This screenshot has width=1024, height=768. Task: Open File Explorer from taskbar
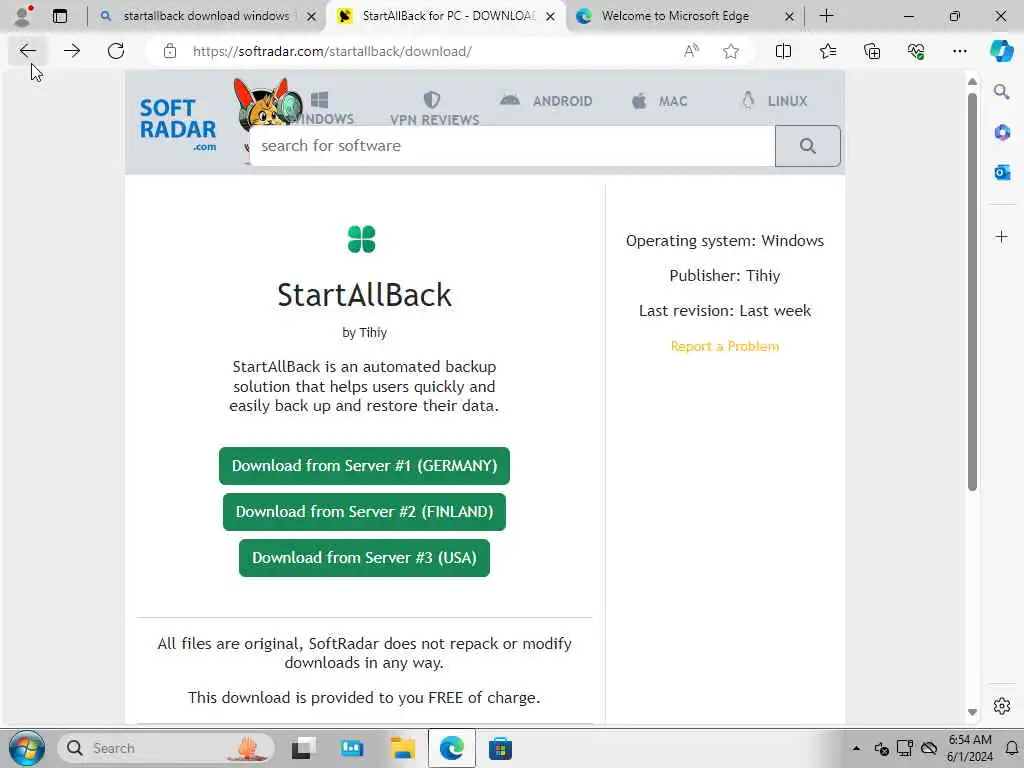click(x=402, y=748)
